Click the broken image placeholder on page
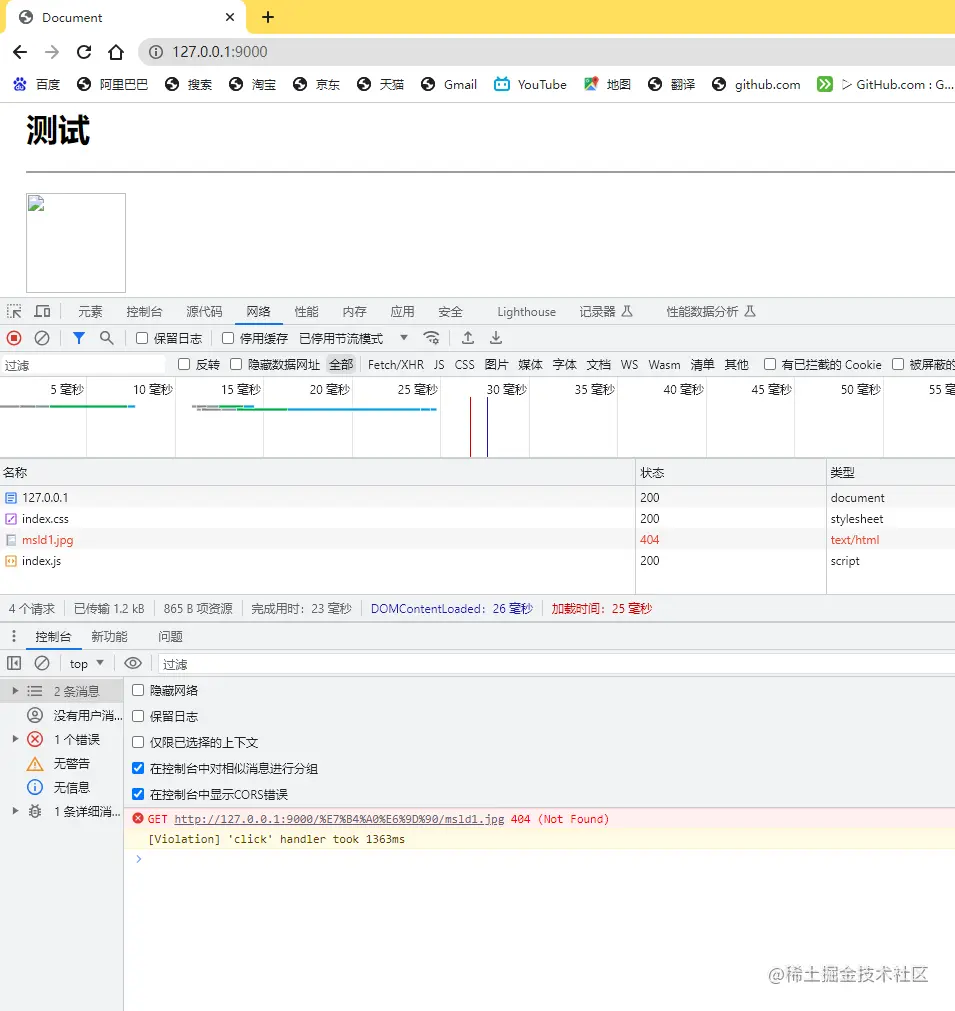Screen dimensions: 955x1011 (76, 243)
